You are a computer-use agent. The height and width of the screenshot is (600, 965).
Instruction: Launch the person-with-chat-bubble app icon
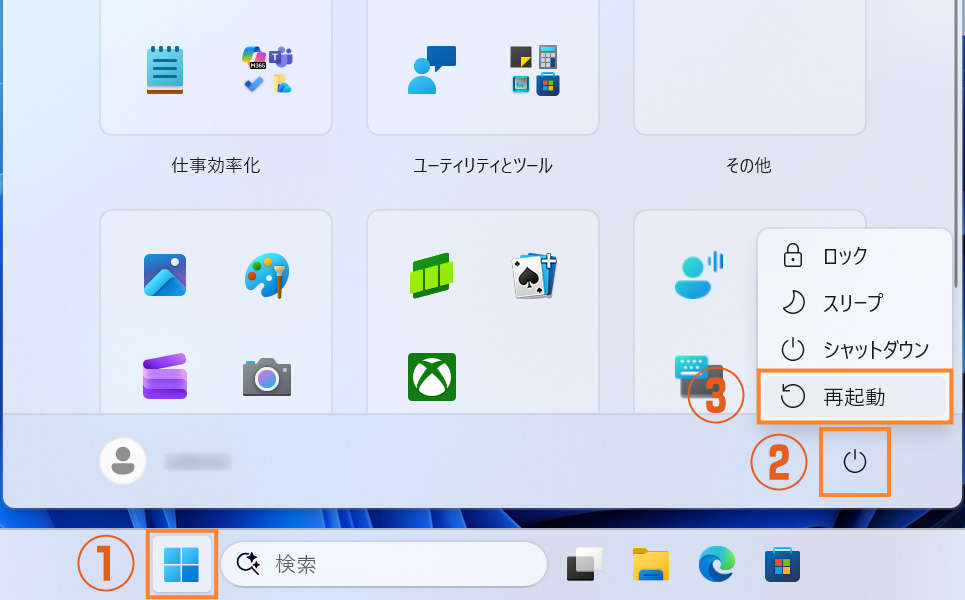tap(432, 70)
